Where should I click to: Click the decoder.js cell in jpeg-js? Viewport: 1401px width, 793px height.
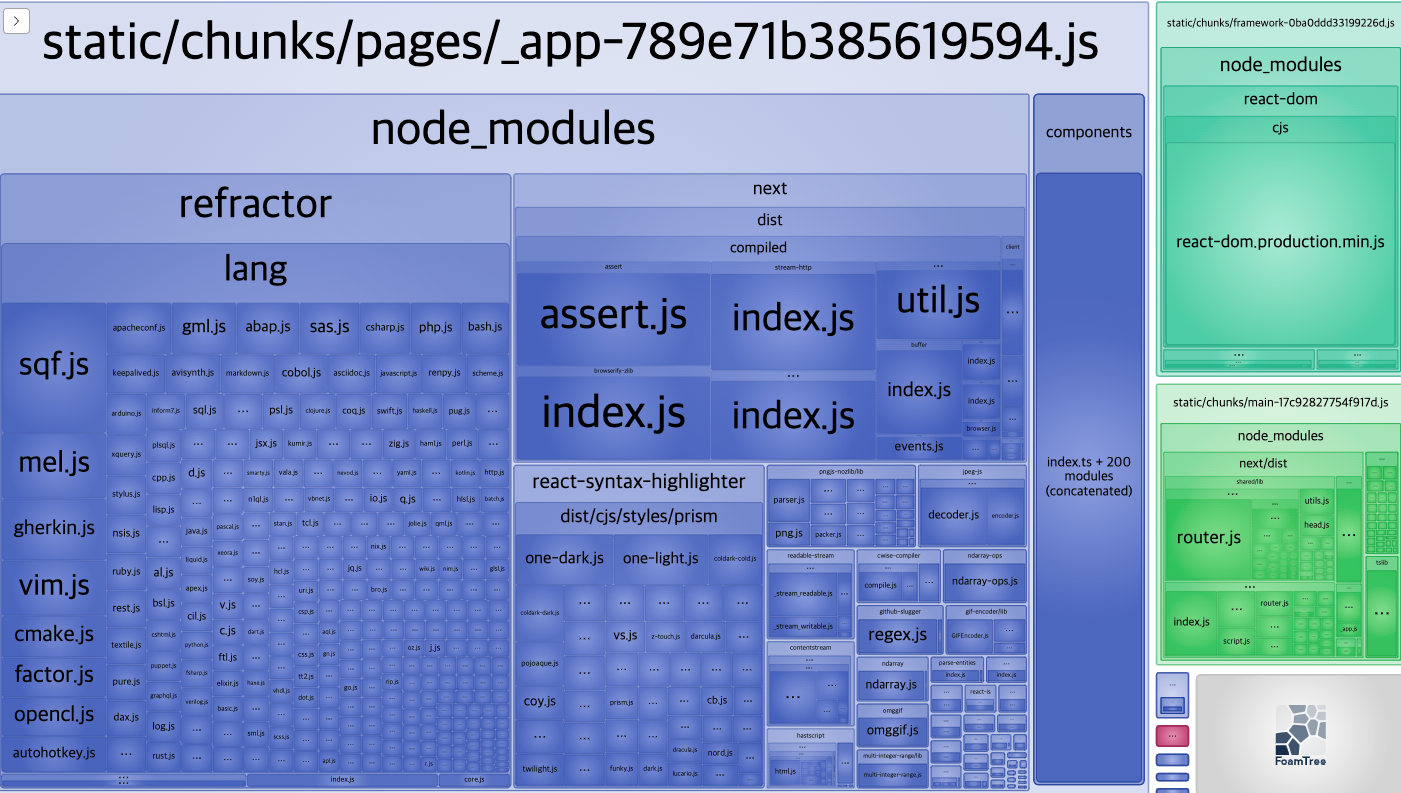click(954, 515)
